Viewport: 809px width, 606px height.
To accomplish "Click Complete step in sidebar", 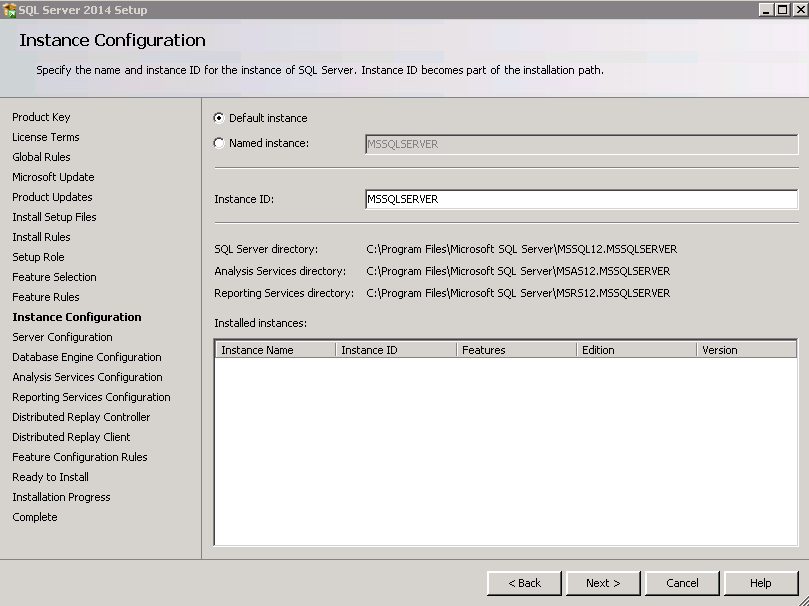I will (x=35, y=517).
